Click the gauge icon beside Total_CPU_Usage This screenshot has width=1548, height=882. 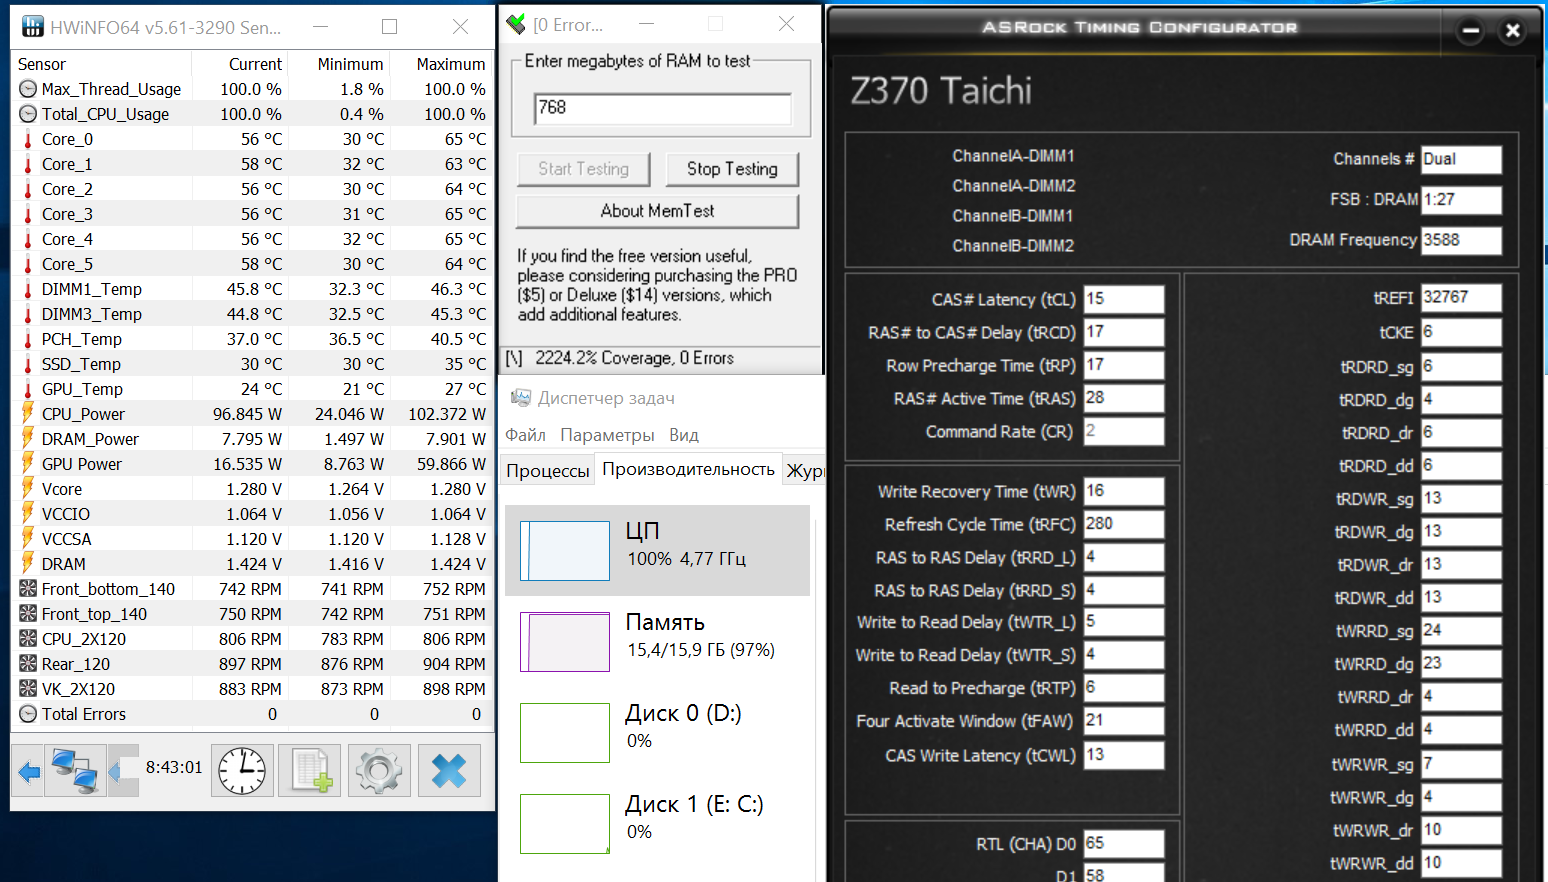[28, 114]
